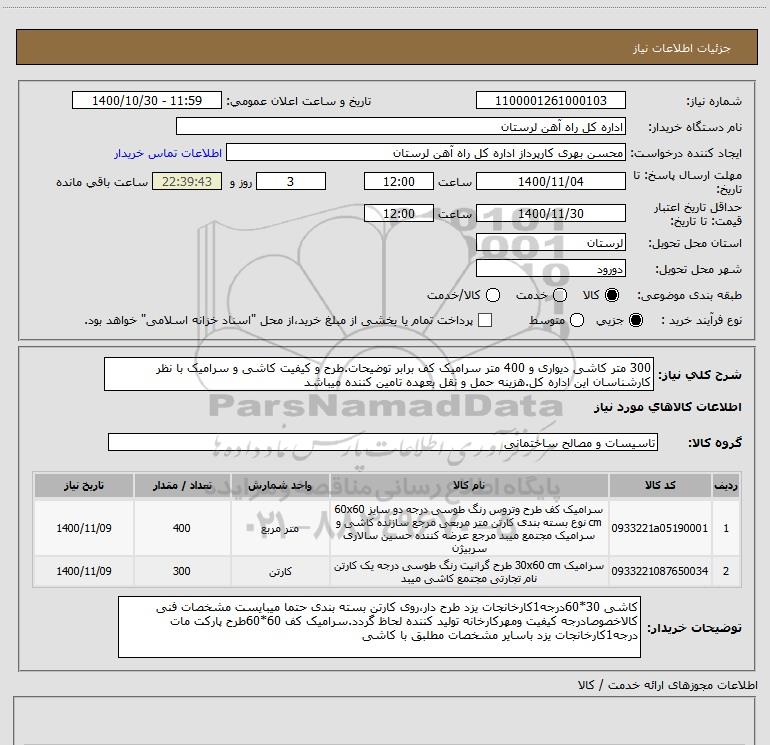Image resolution: width=770 pixels, height=745 pixels.
Task: Click the buyer notes text area
Action: (x=379, y=627)
